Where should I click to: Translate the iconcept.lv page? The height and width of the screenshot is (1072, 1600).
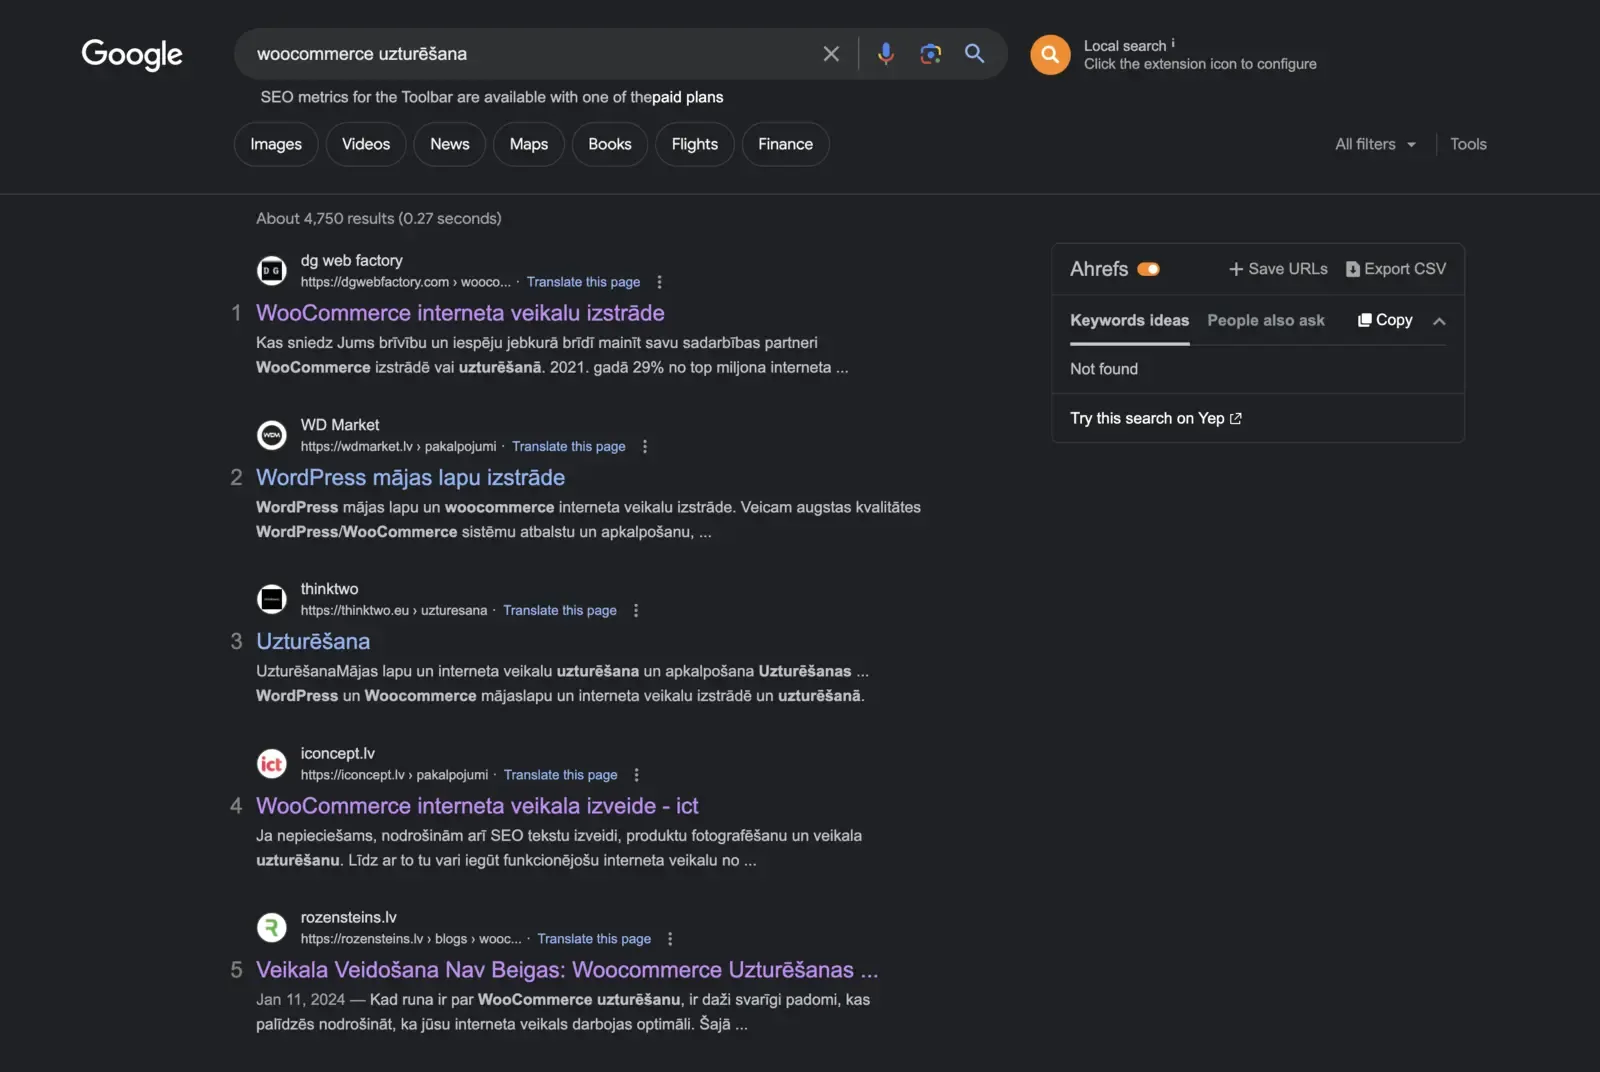click(x=561, y=775)
